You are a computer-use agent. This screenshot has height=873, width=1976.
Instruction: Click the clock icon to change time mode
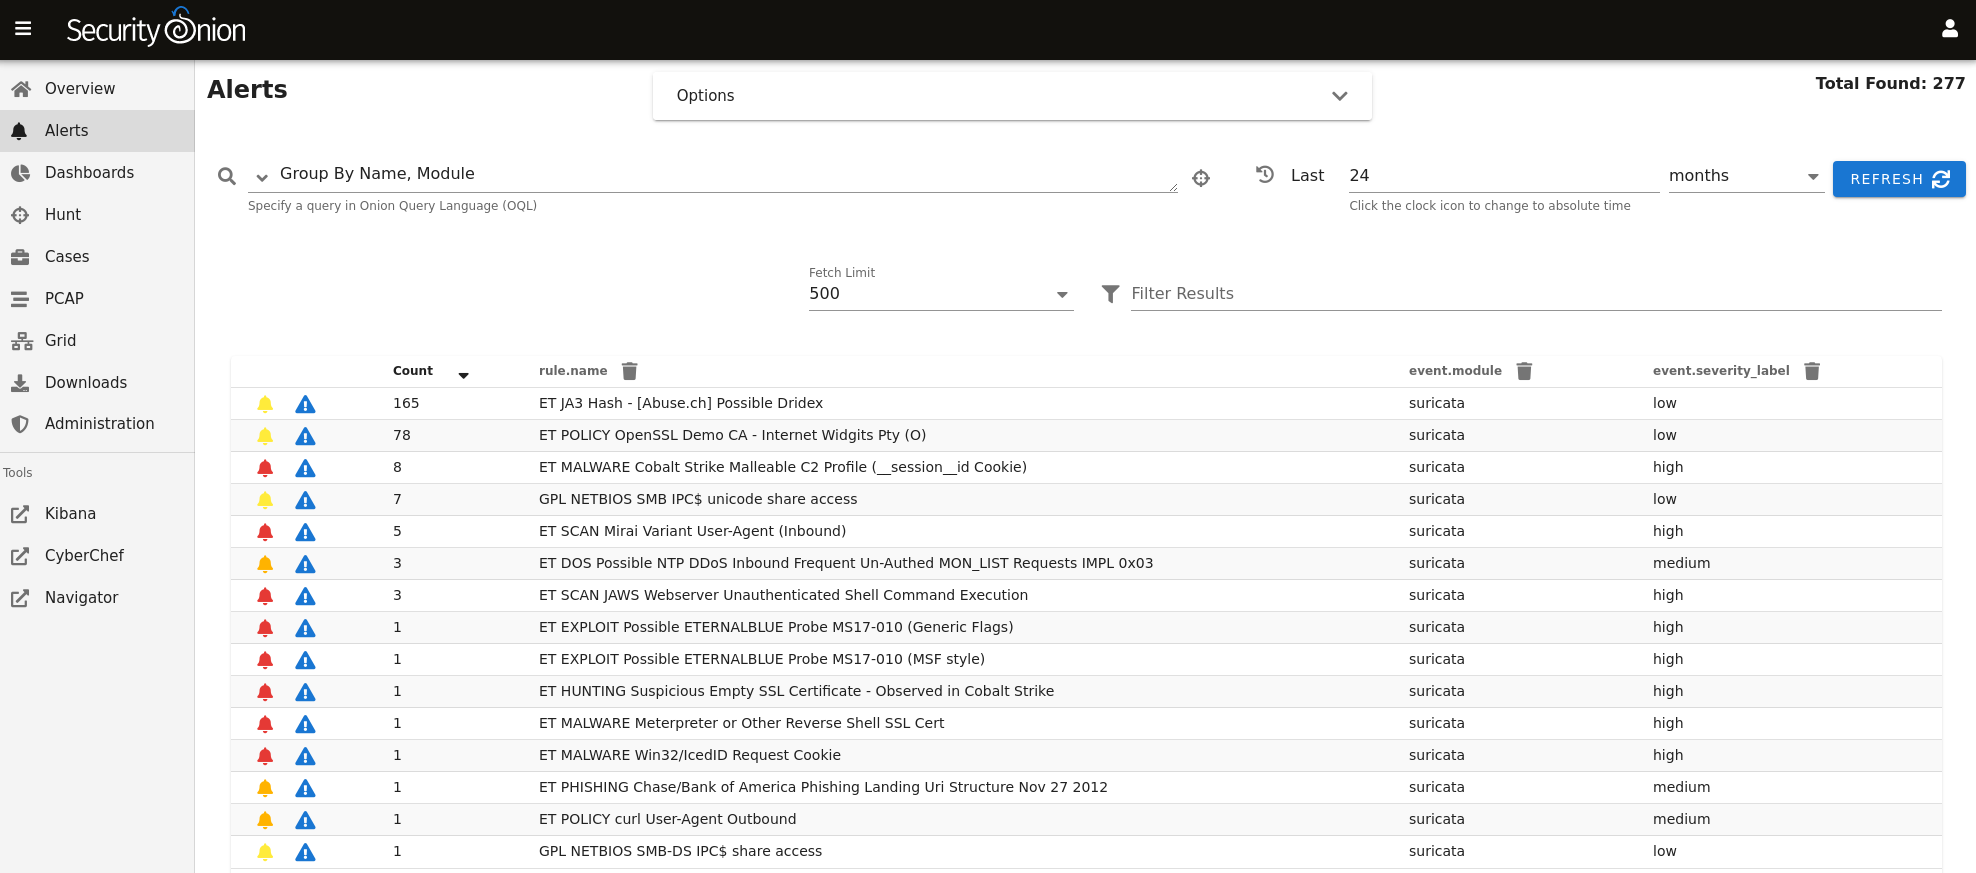1265,174
